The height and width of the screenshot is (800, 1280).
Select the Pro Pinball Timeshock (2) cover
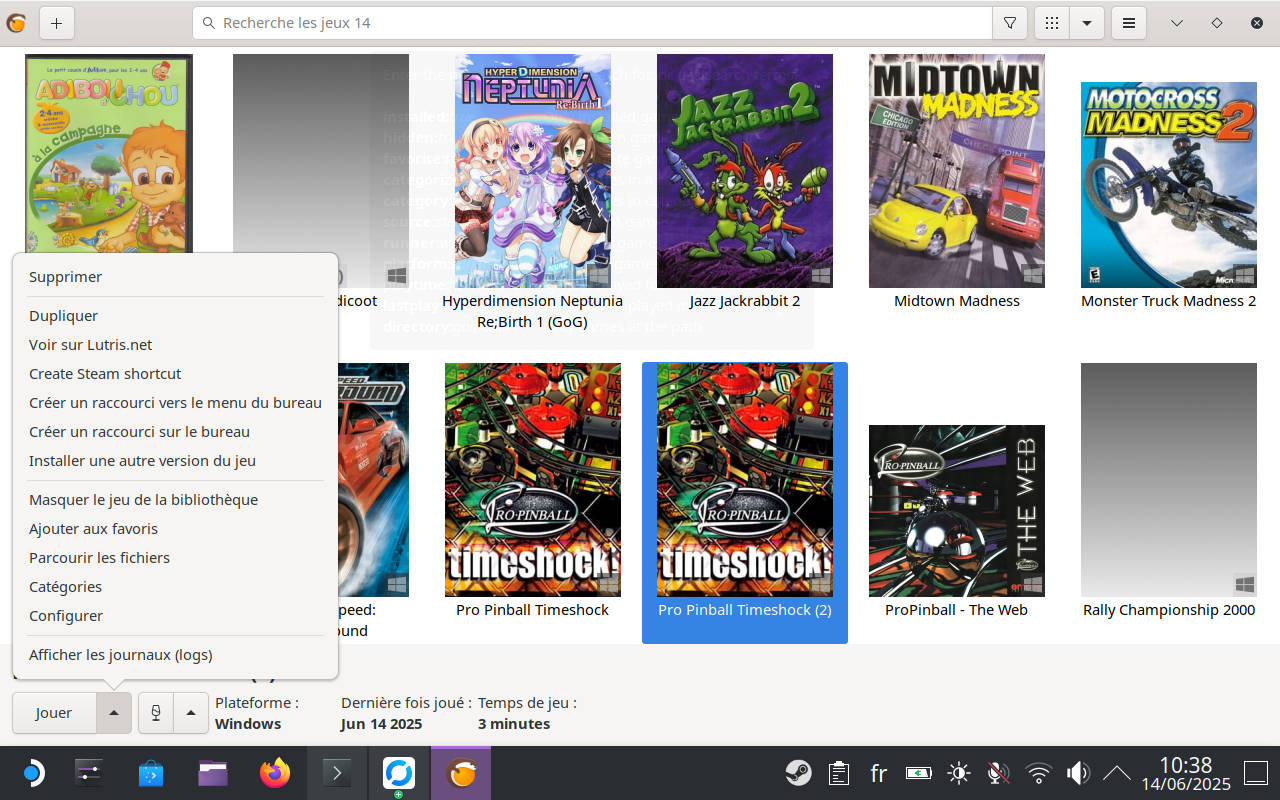(x=745, y=480)
